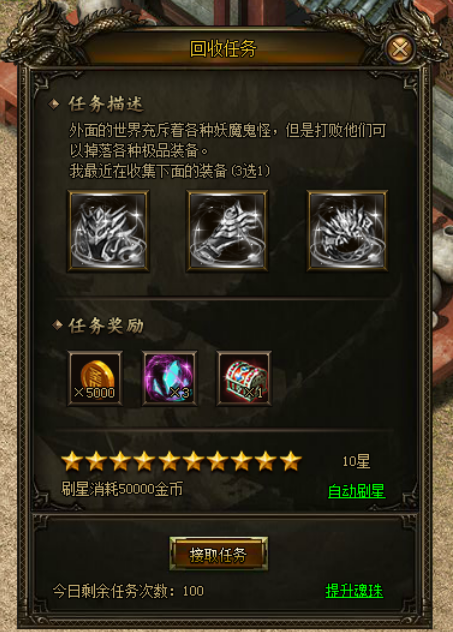The width and height of the screenshot is (453, 632).
Task: Click the treasure chest ×1 reward
Action: (244, 378)
